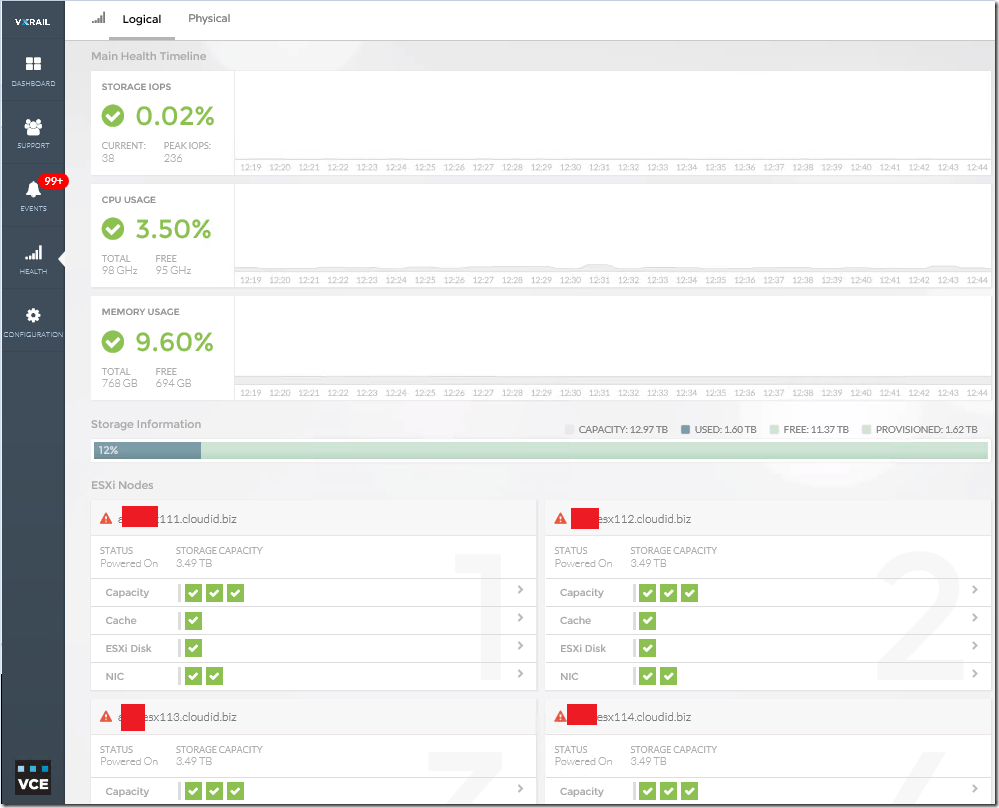Click warning triangle on esx111 node
Screen dimensions: 999x808
106,519
